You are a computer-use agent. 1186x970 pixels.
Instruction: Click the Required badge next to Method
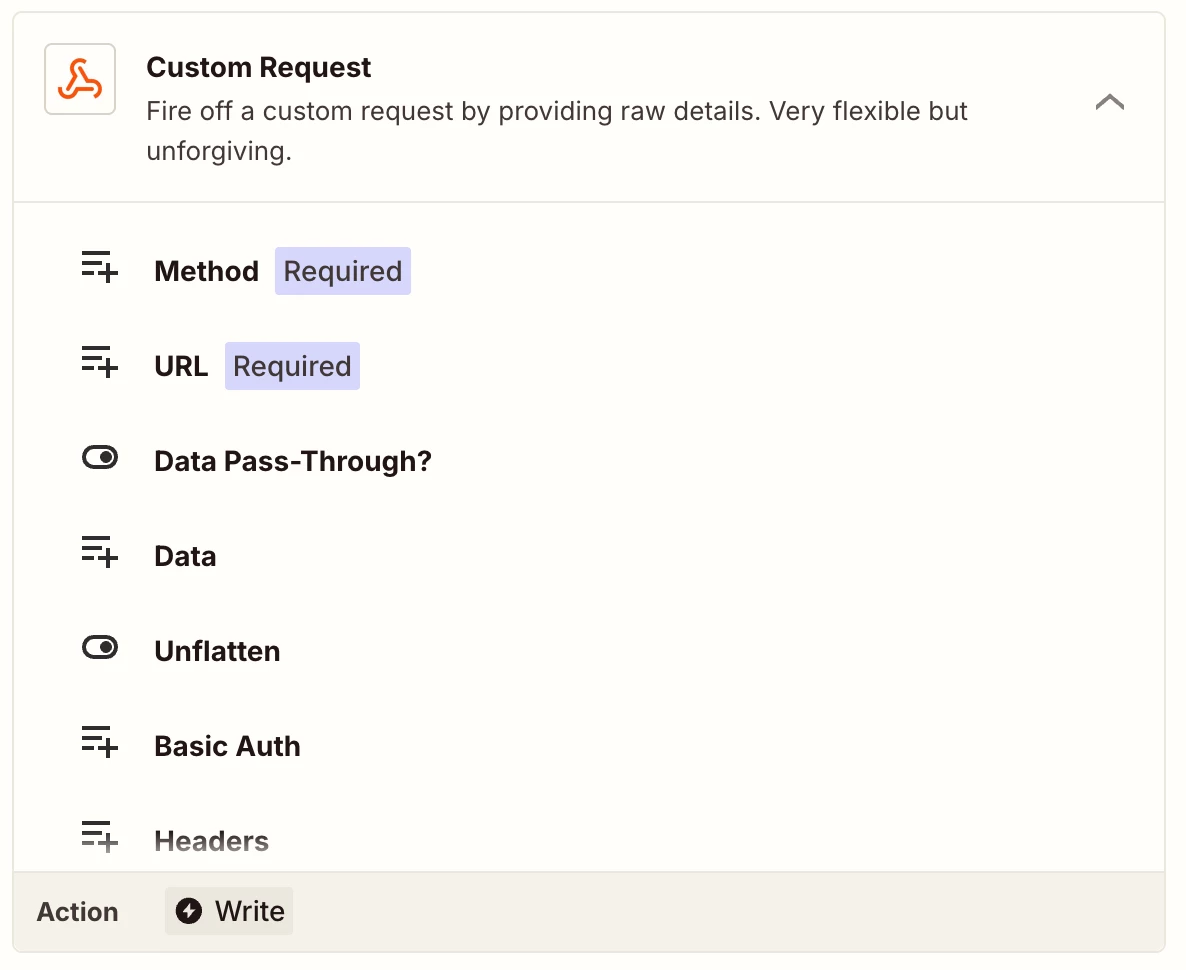tap(343, 271)
